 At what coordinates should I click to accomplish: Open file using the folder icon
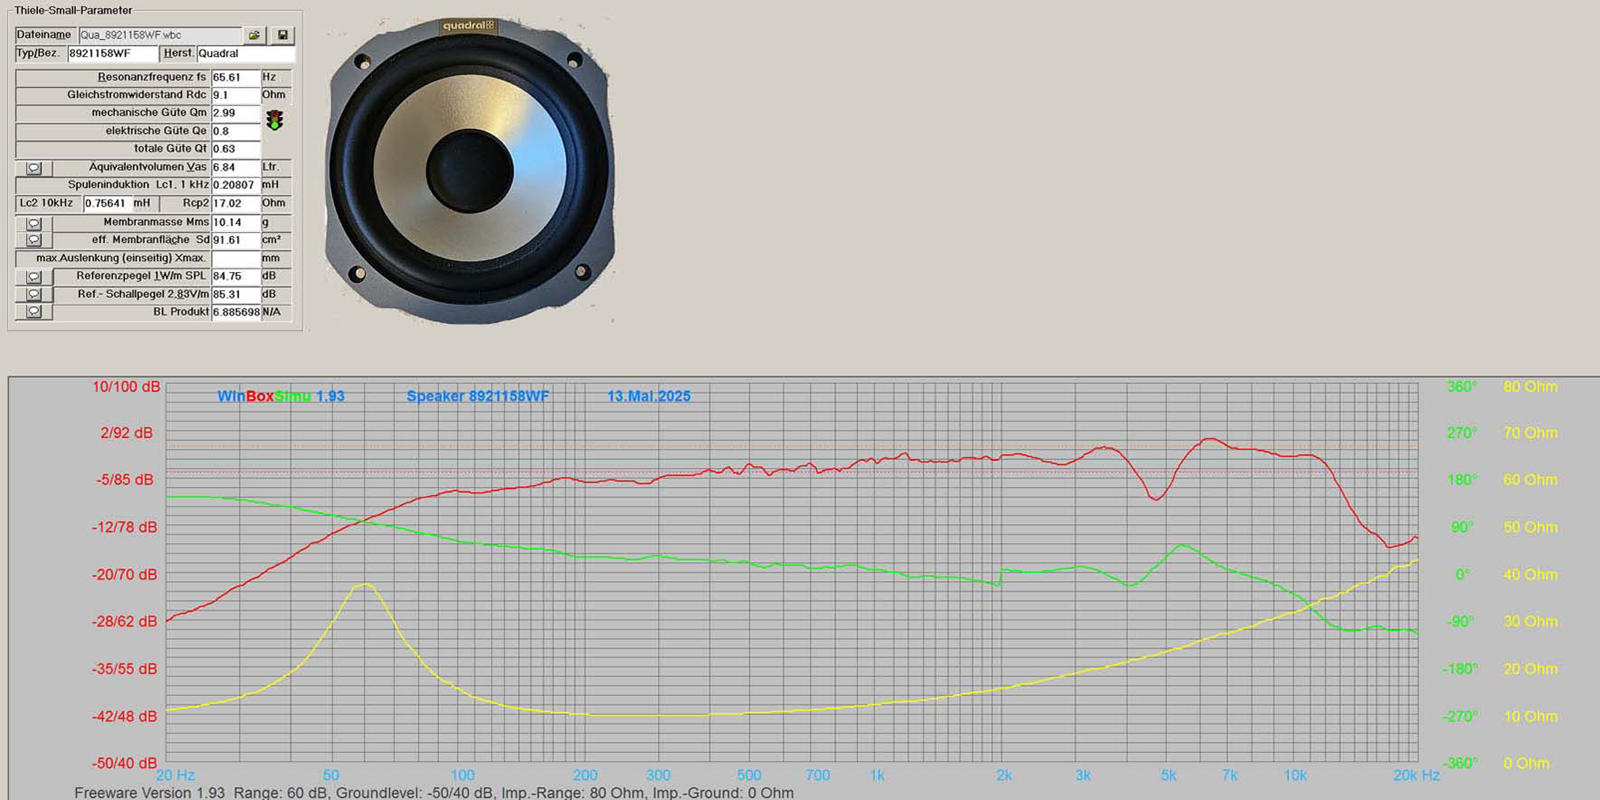coord(255,35)
